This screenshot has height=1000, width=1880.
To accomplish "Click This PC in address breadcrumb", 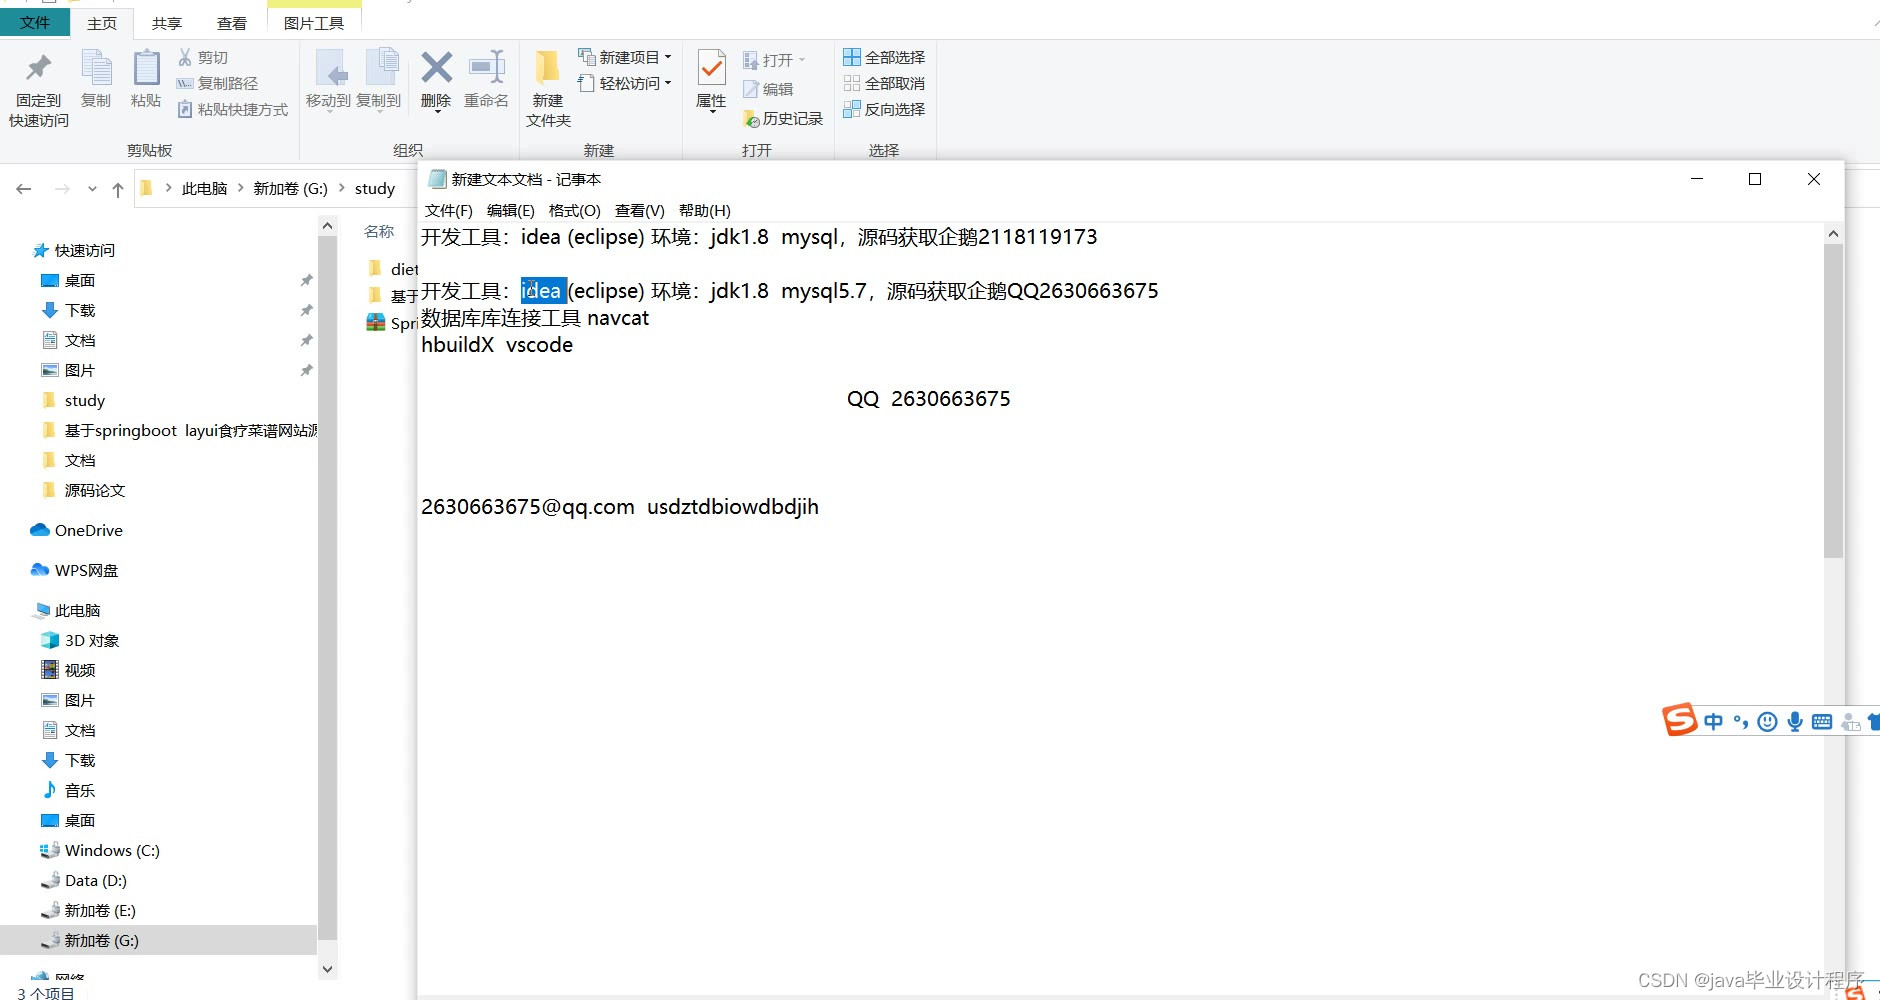I will pyautogui.click(x=205, y=189).
